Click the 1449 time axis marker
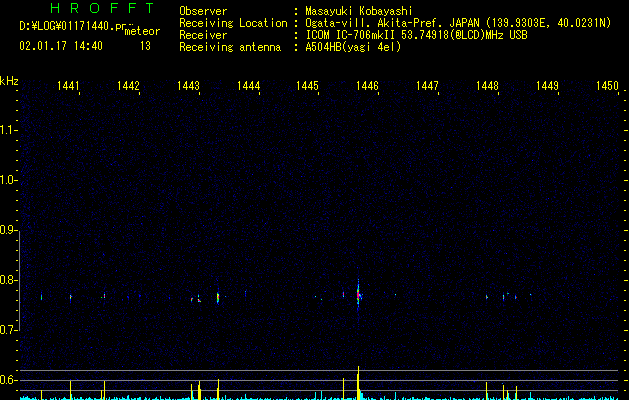The image size is (629, 400). pos(547,86)
